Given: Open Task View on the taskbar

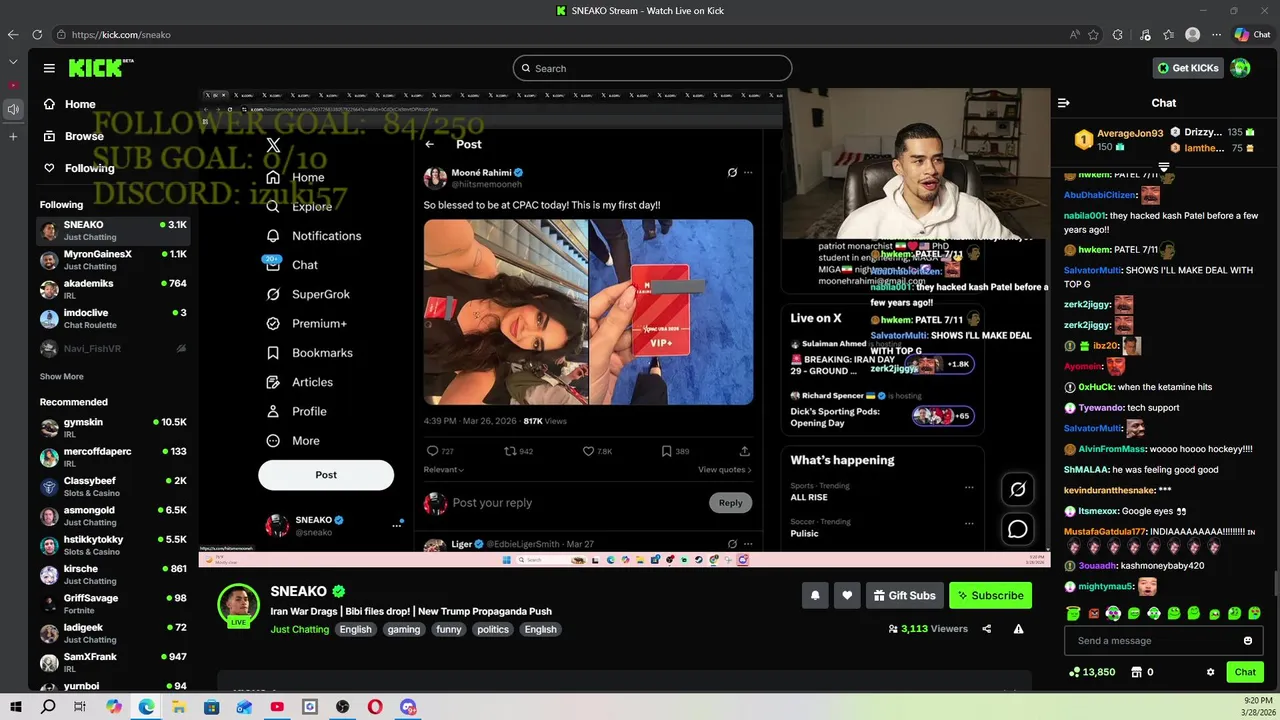Looking at the screenshot, I should click(80, 707).
